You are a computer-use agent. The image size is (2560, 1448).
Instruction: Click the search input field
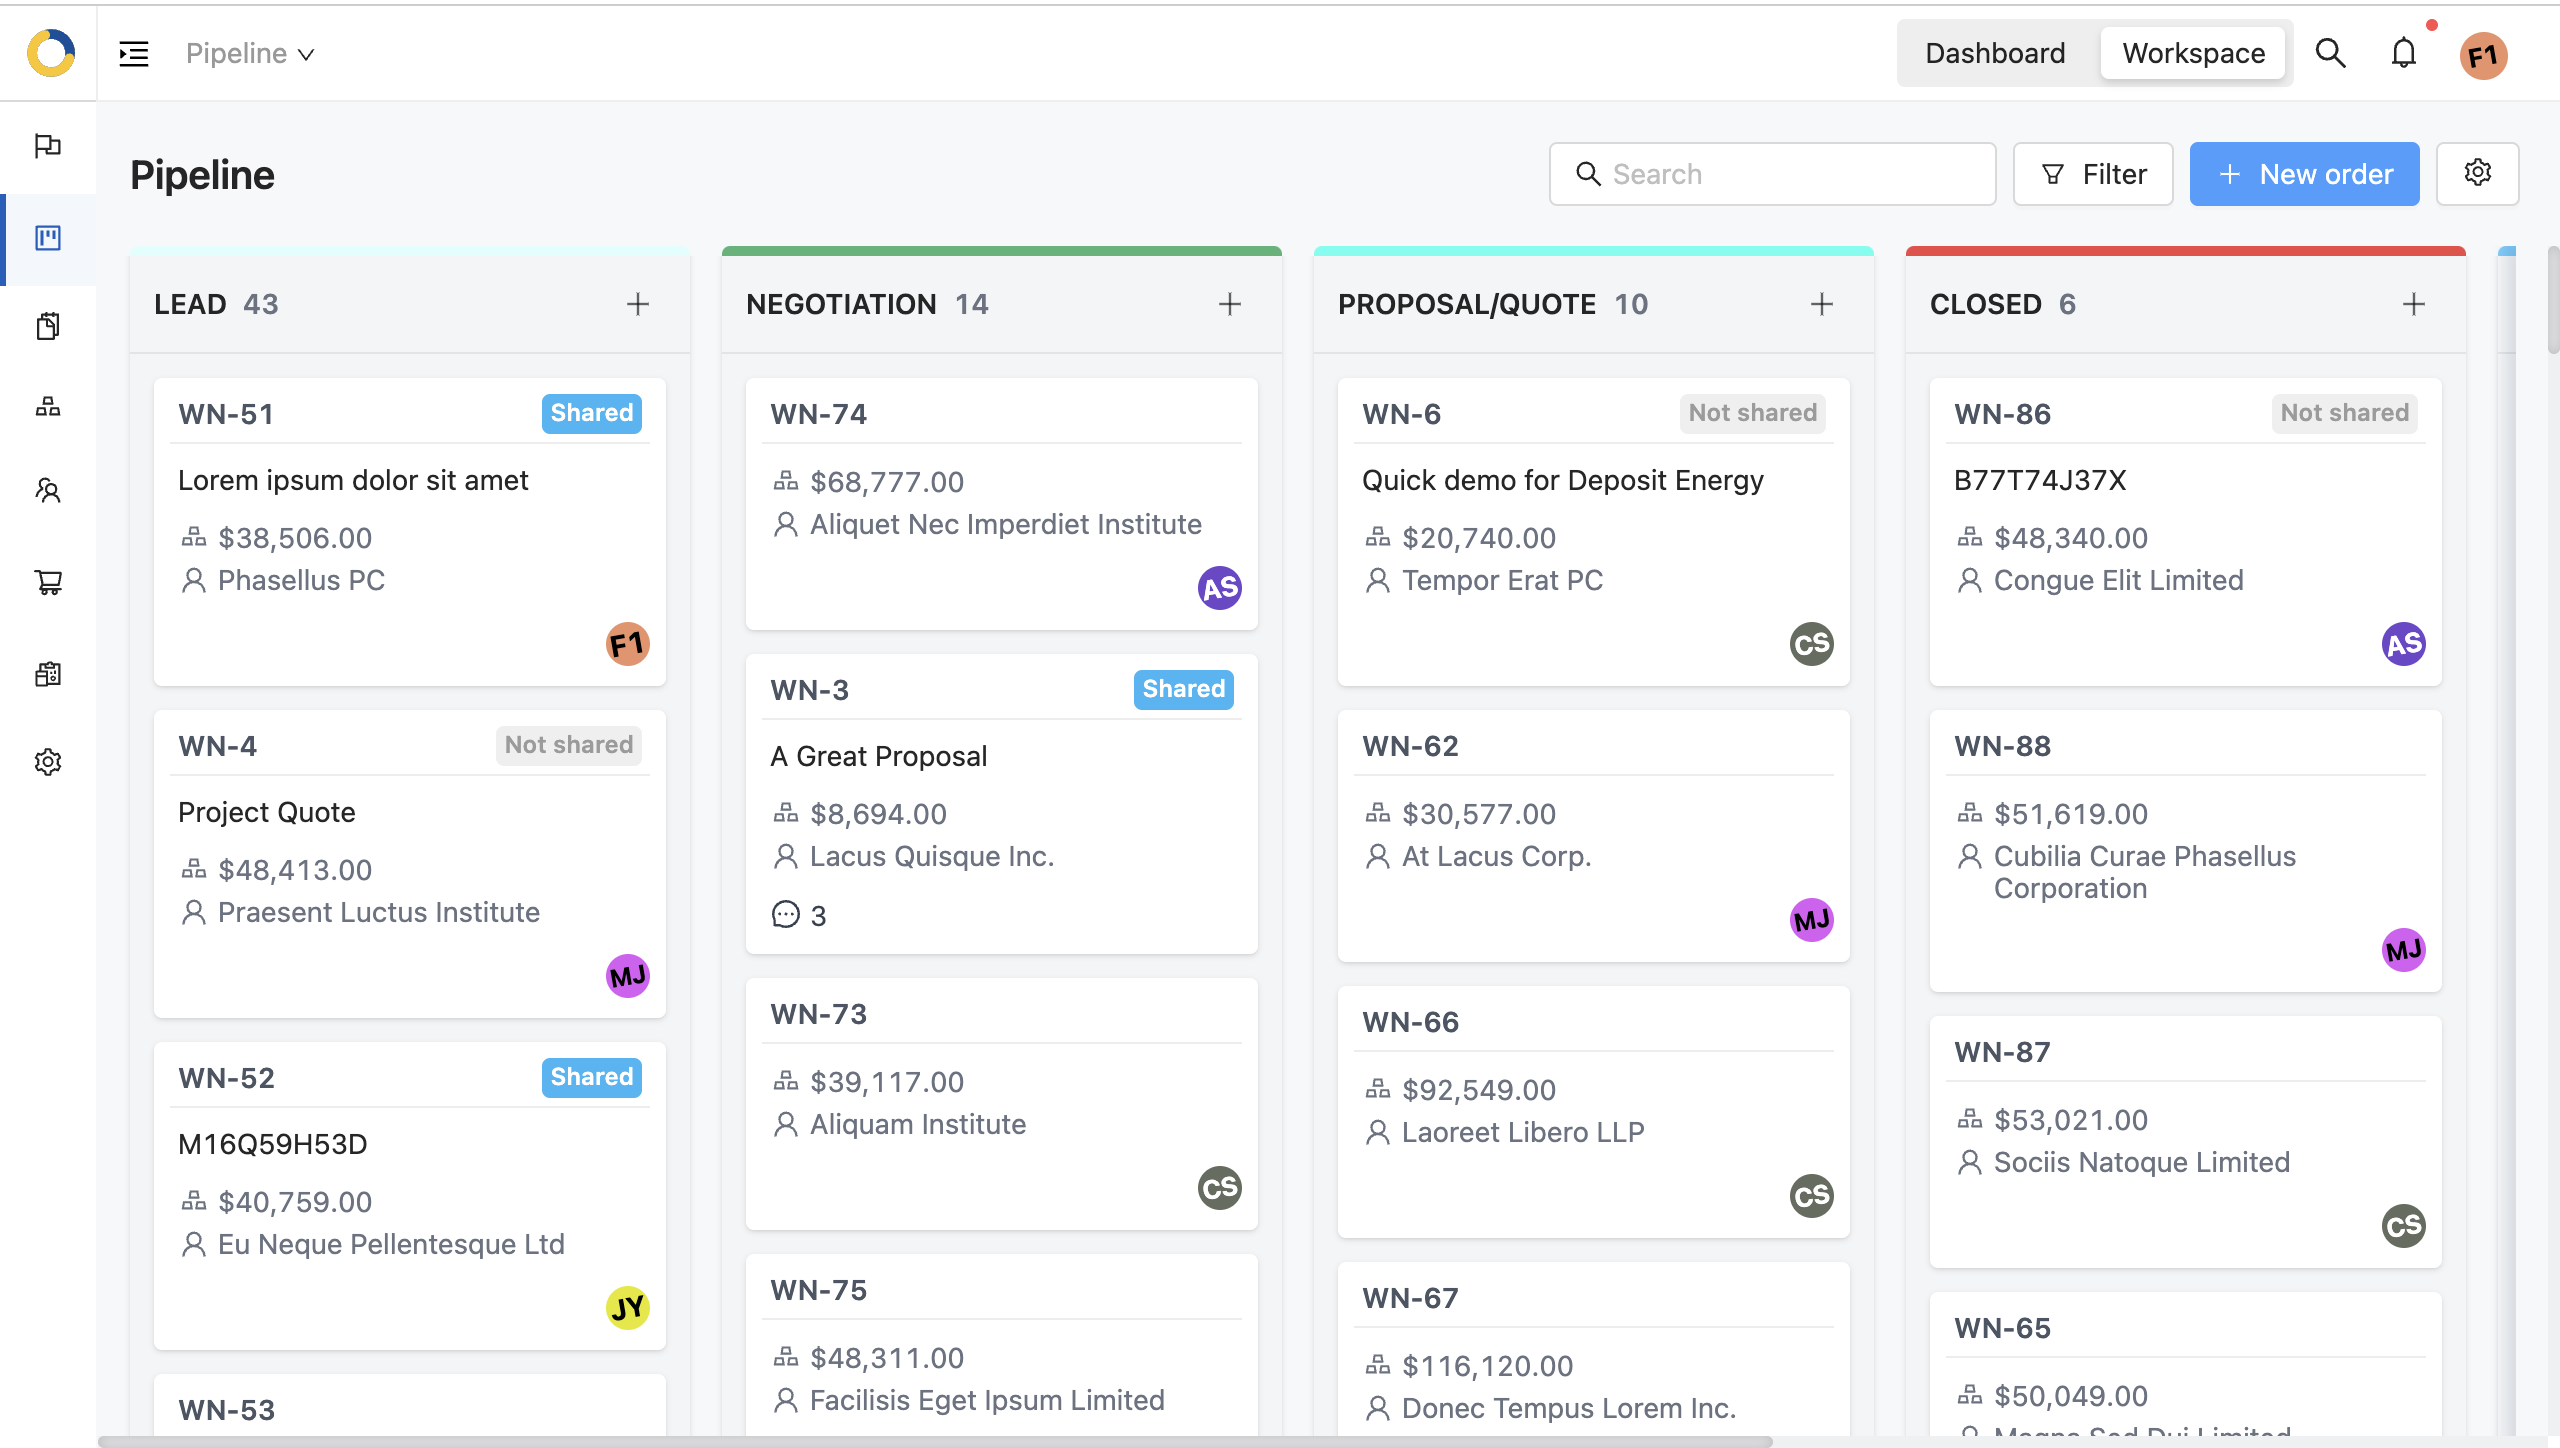(1772, 174)
